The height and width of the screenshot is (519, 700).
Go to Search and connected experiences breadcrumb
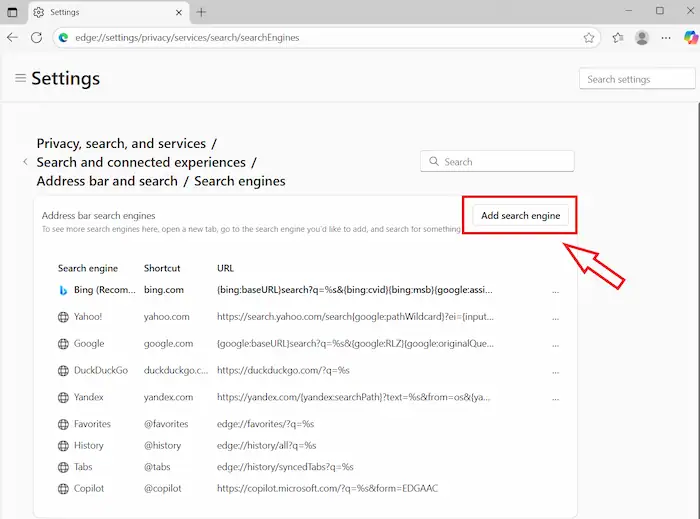[x=141, y=162]
